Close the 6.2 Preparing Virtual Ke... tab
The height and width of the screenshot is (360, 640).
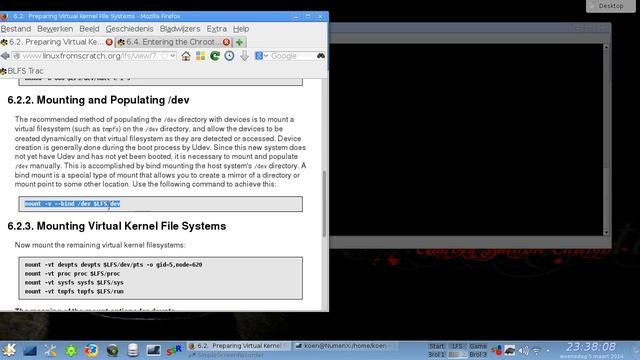[109, 42]
